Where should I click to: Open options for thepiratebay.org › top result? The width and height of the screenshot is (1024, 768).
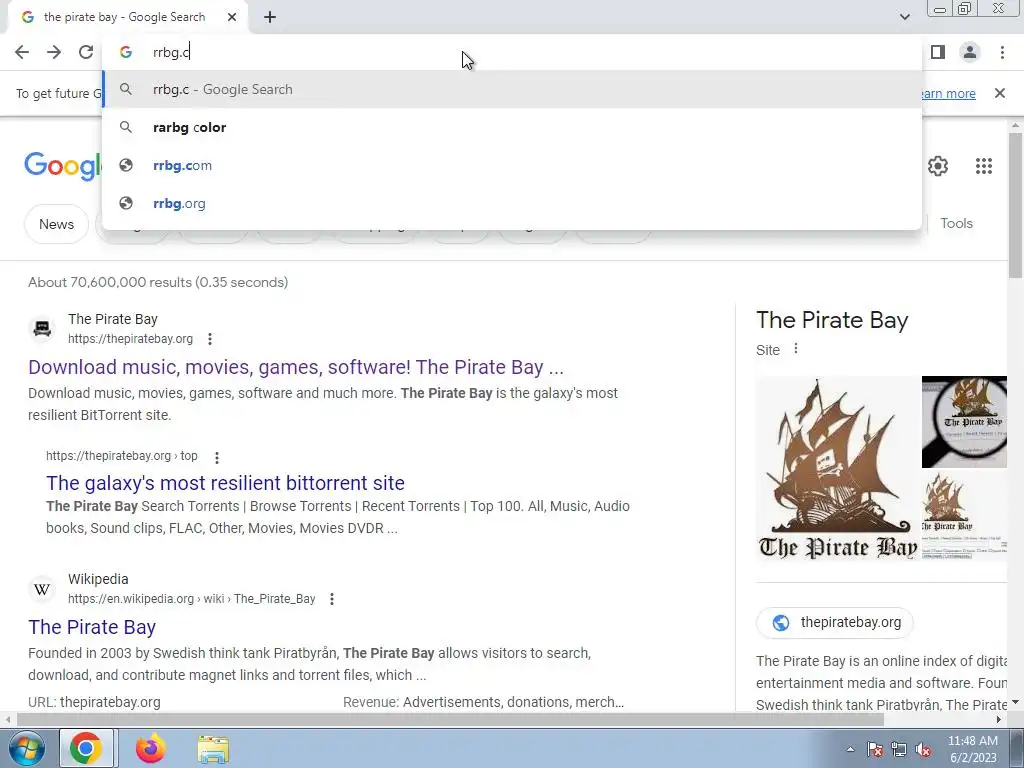click(x=217, y=457)
